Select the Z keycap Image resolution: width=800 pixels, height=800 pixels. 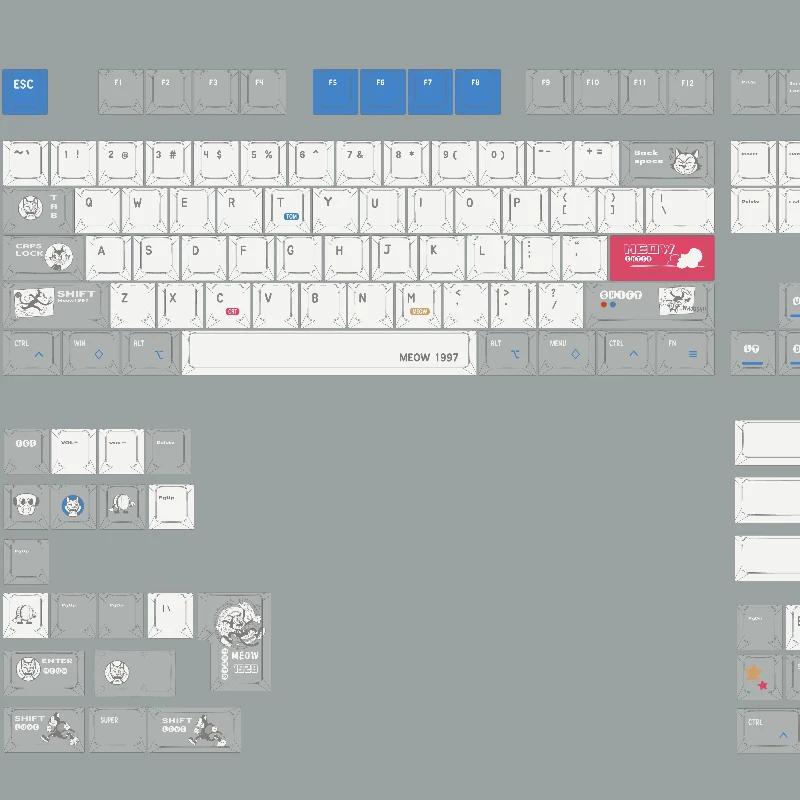(133, 306)
